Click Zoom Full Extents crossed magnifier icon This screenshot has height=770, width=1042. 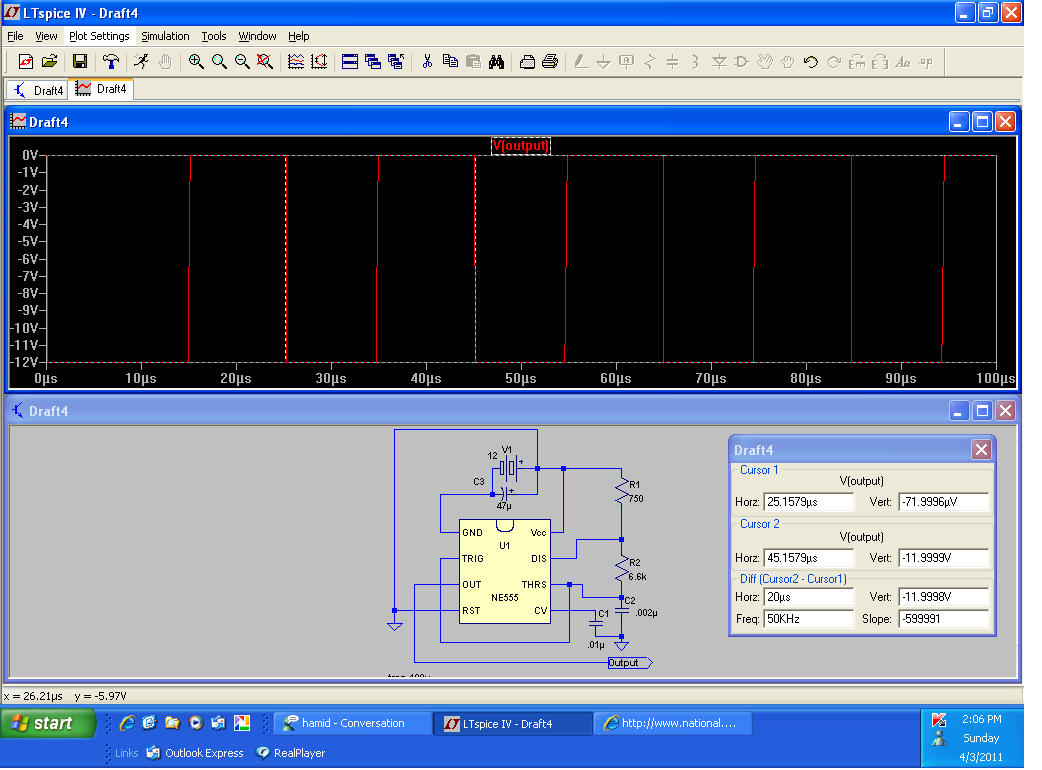(x=264, y=62)
